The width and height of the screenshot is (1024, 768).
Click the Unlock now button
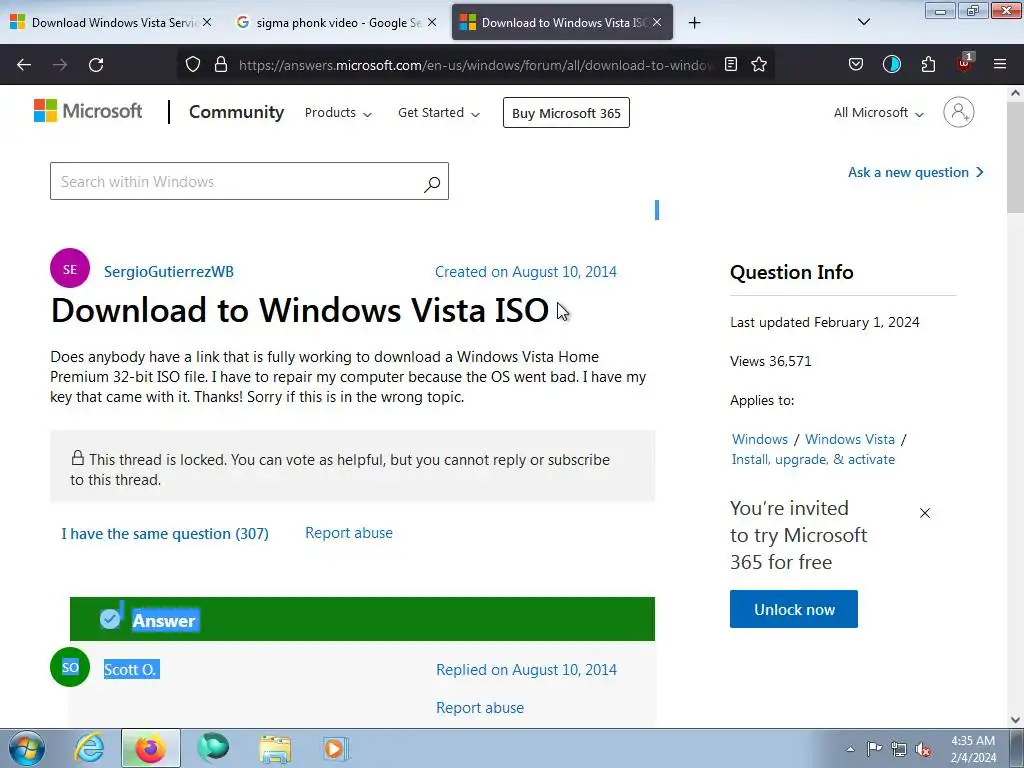[793, 609]
